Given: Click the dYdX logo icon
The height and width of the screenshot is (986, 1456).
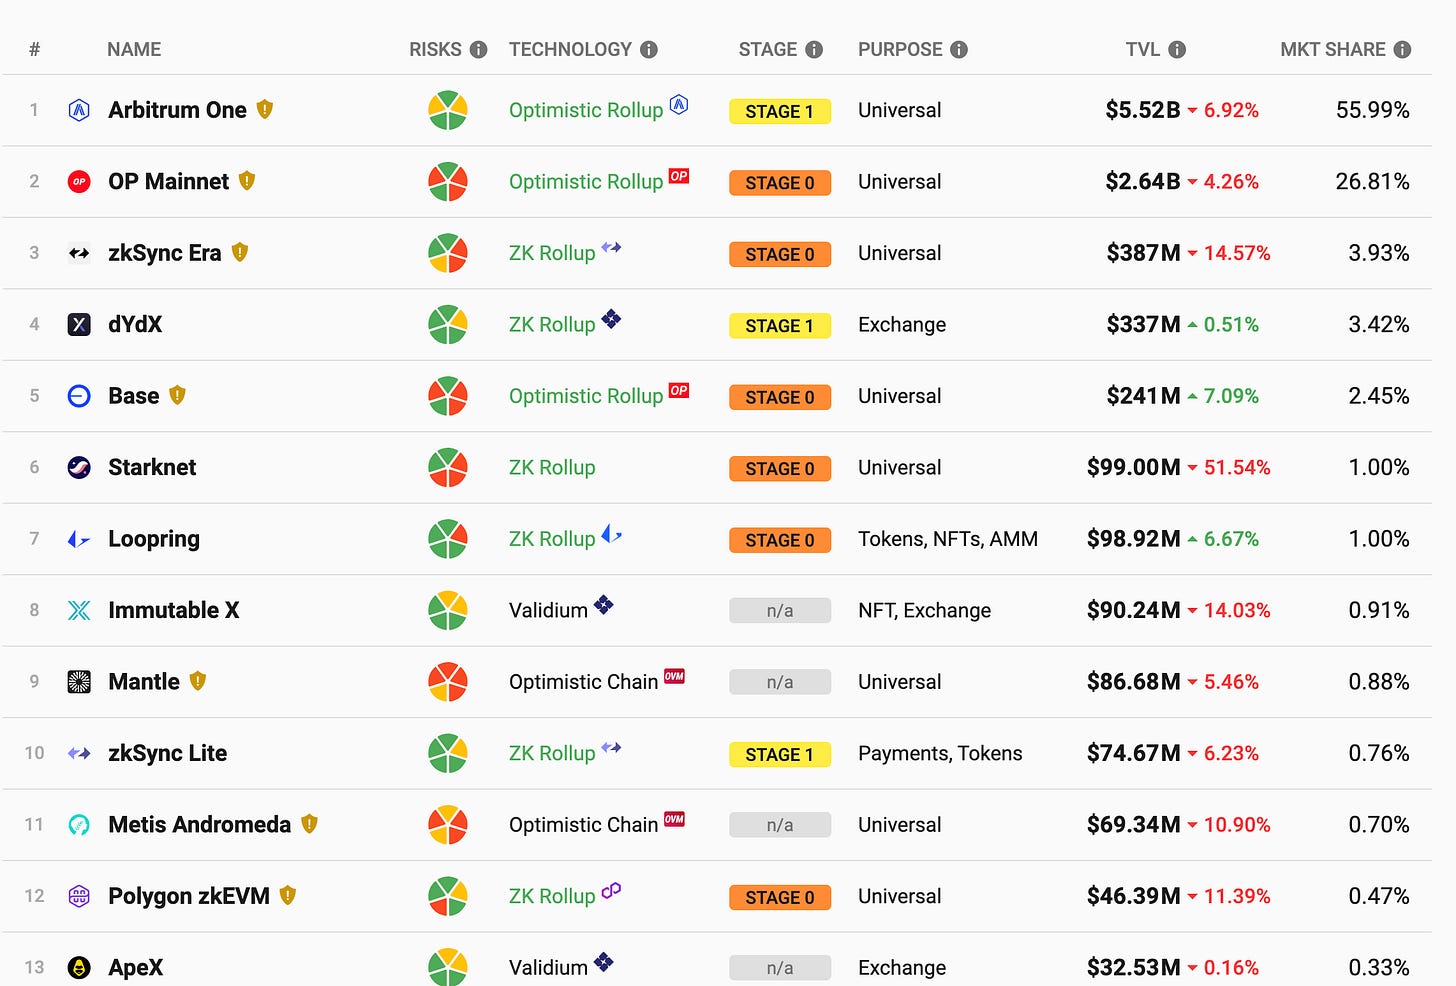Looking at the screenshot, I should click(x=79, y=324).
